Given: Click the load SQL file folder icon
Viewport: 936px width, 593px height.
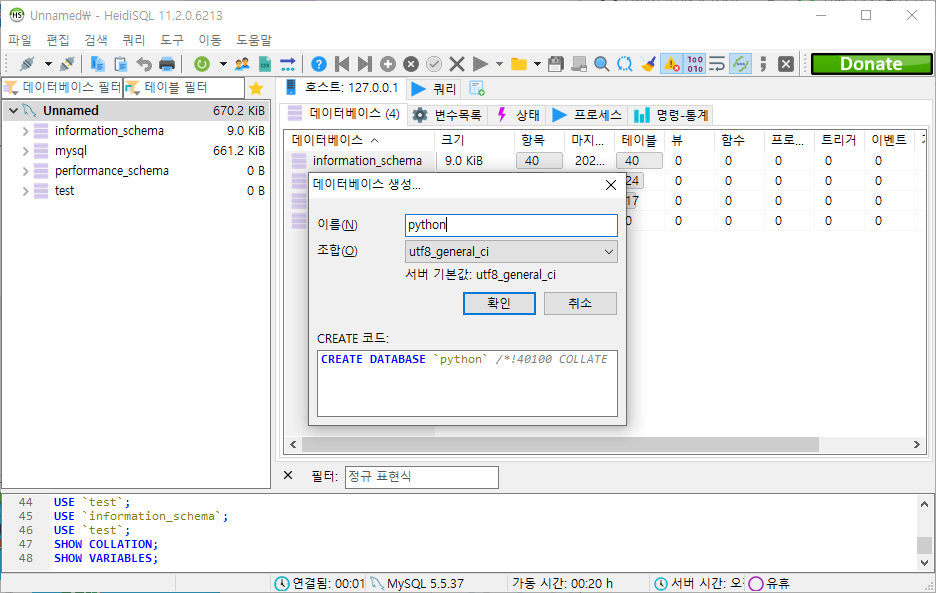Looking at the screenshot, I should 519,64.
